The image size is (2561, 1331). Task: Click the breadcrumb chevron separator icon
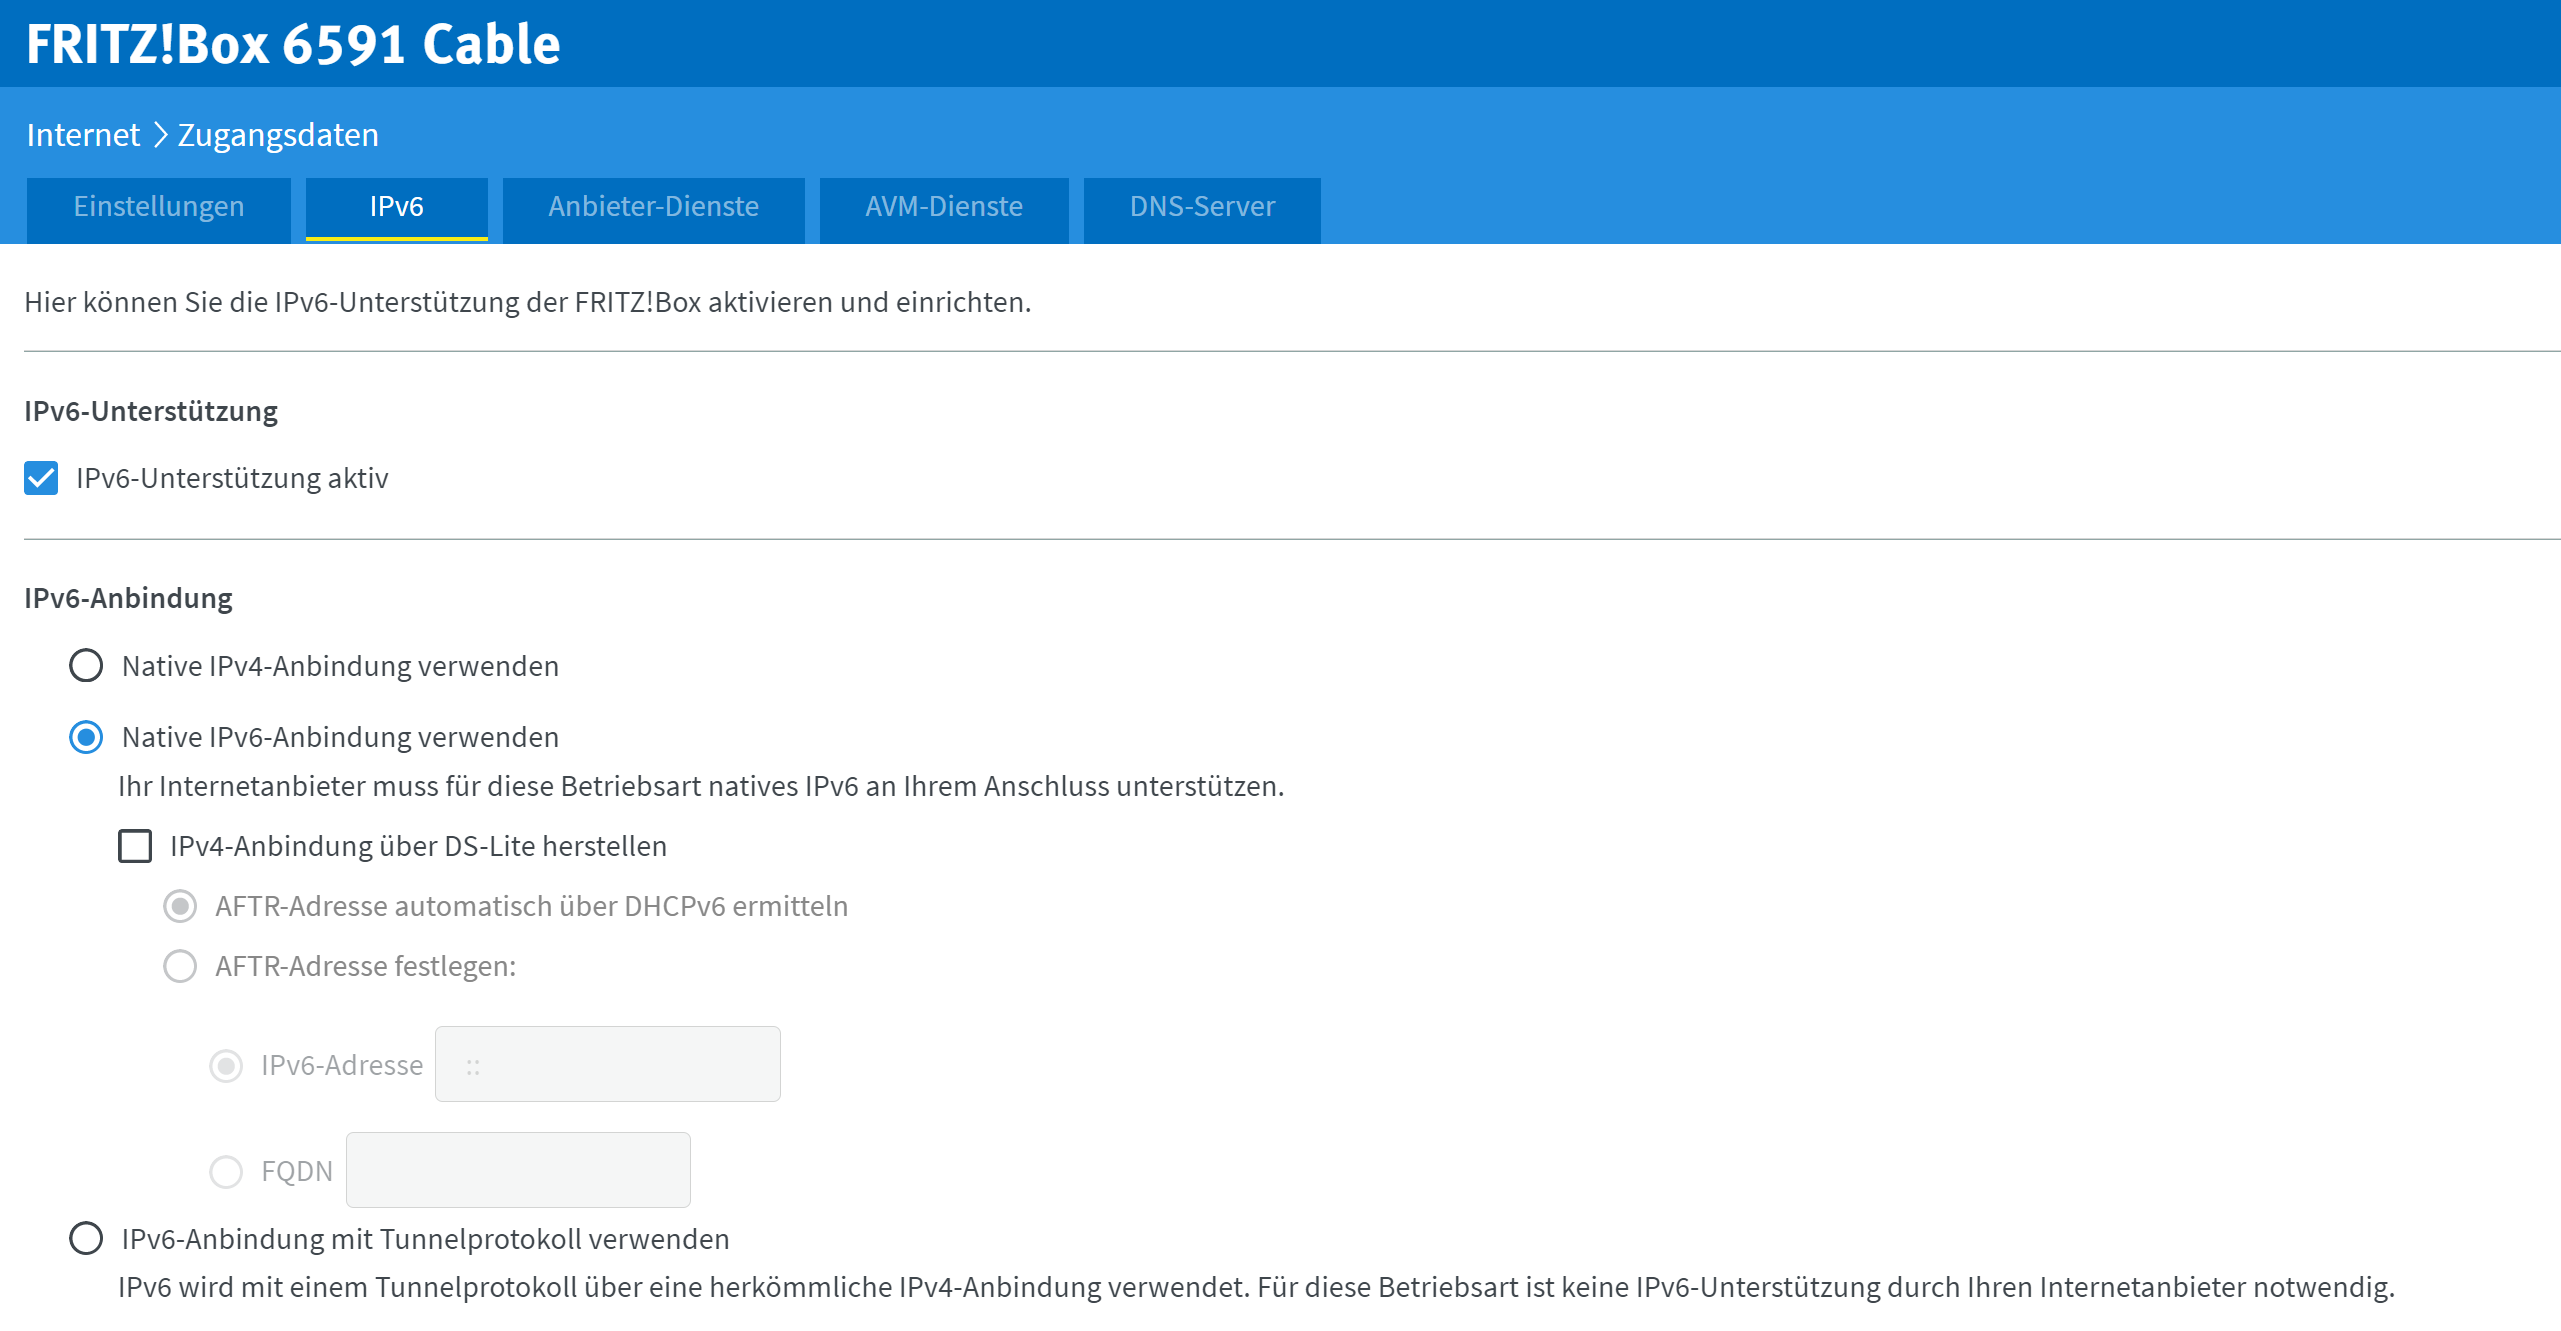point(159,135)
